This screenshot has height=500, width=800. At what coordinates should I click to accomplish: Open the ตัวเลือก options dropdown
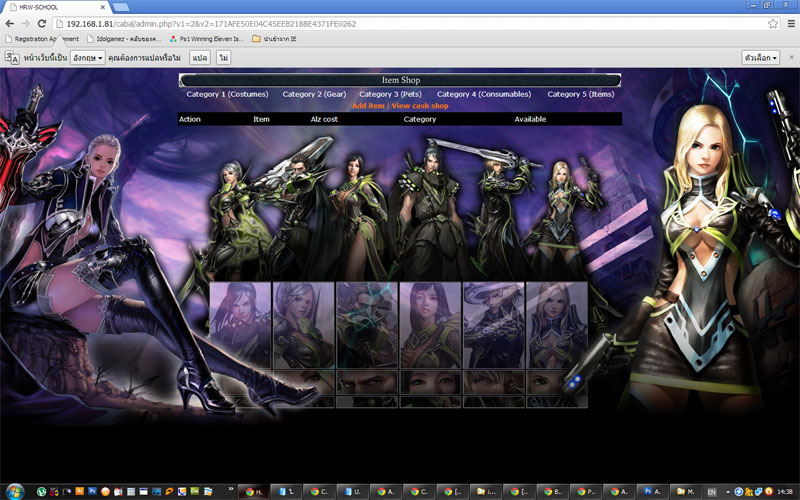coord(760,58)
